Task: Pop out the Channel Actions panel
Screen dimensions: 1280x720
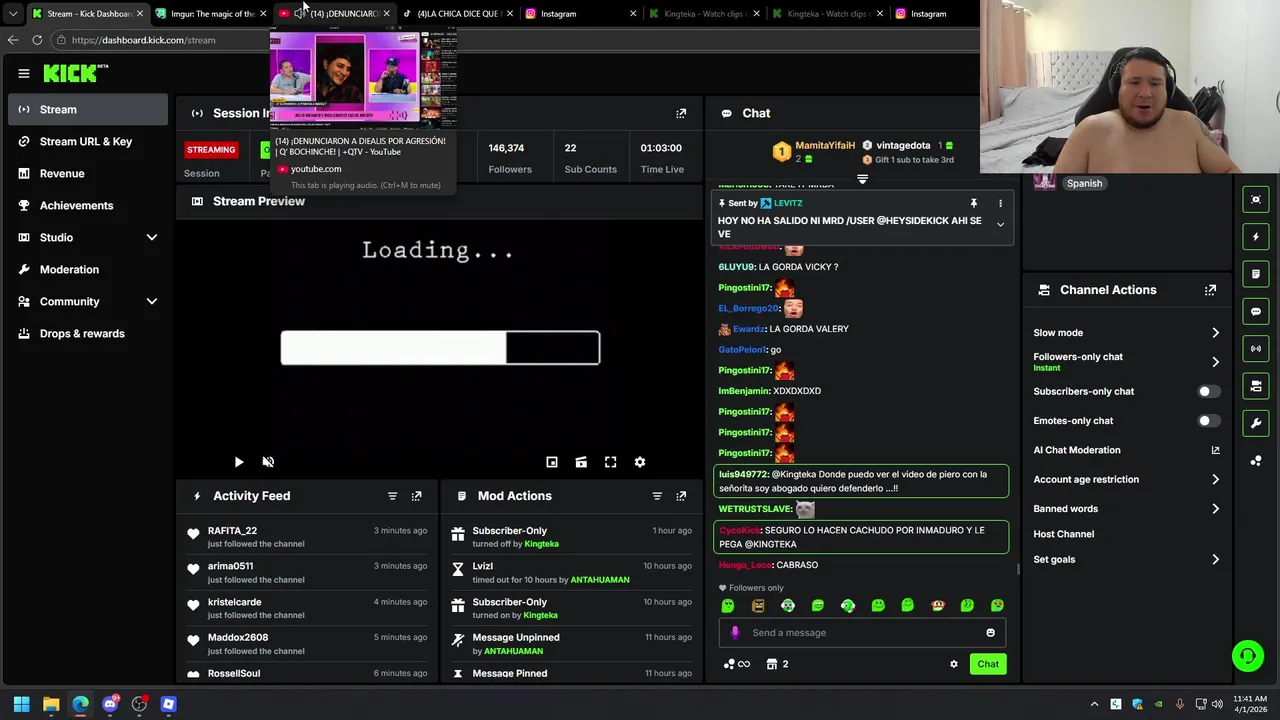Action: 1210,290
